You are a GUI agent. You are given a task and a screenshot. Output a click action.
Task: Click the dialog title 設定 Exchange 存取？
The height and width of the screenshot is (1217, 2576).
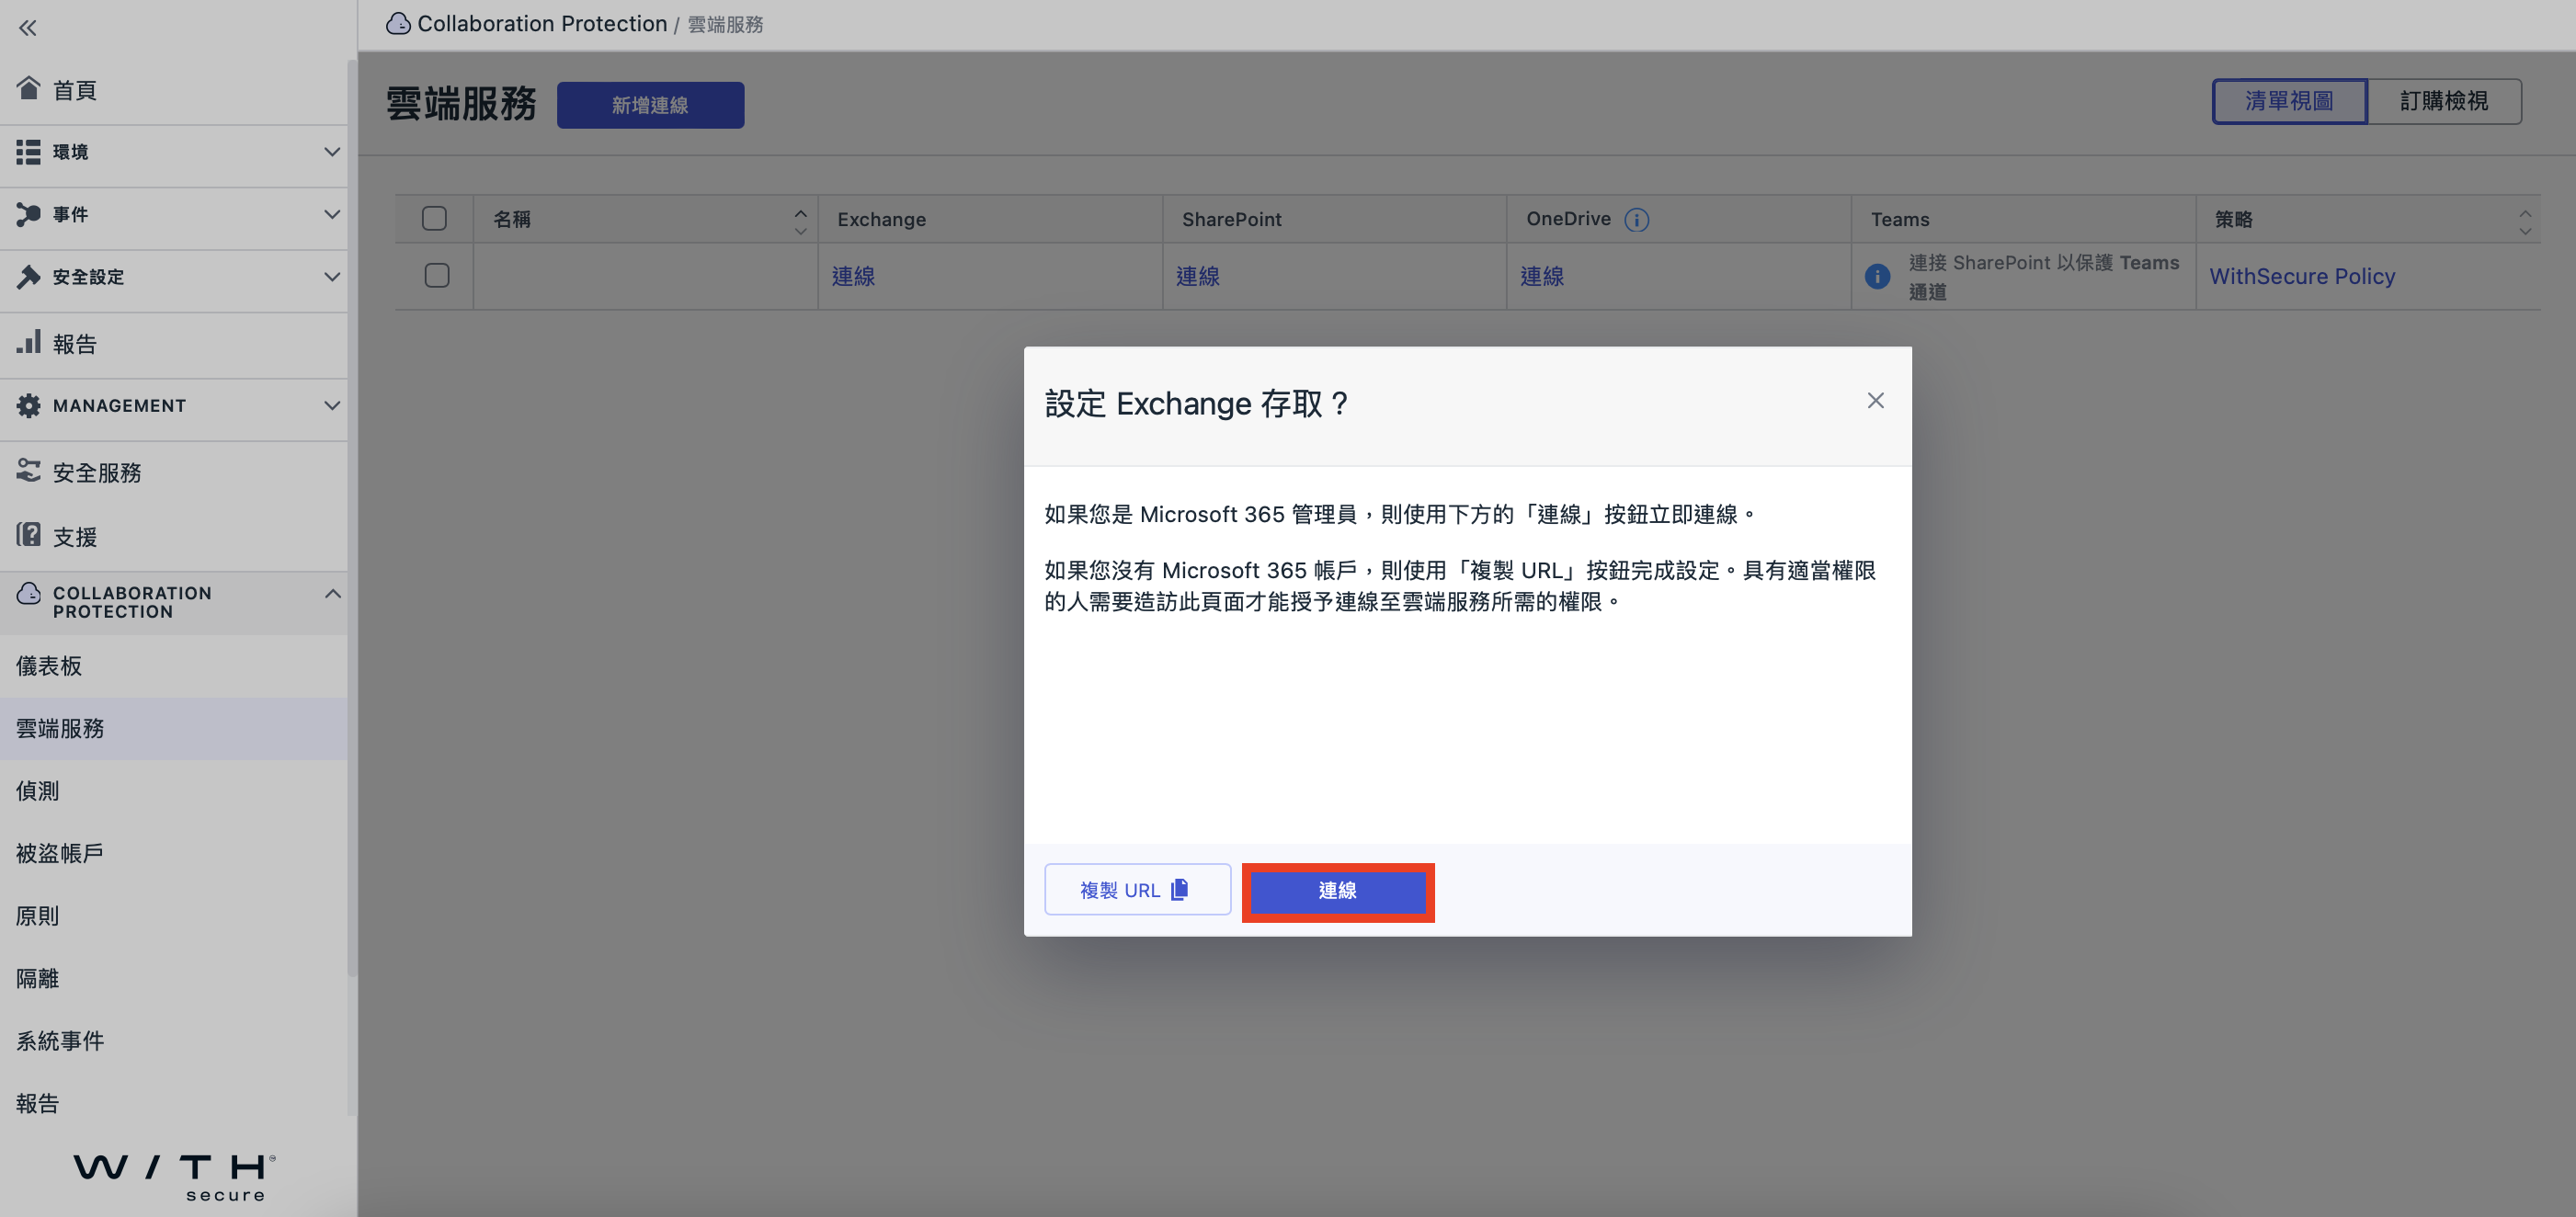pos(1197,403)
